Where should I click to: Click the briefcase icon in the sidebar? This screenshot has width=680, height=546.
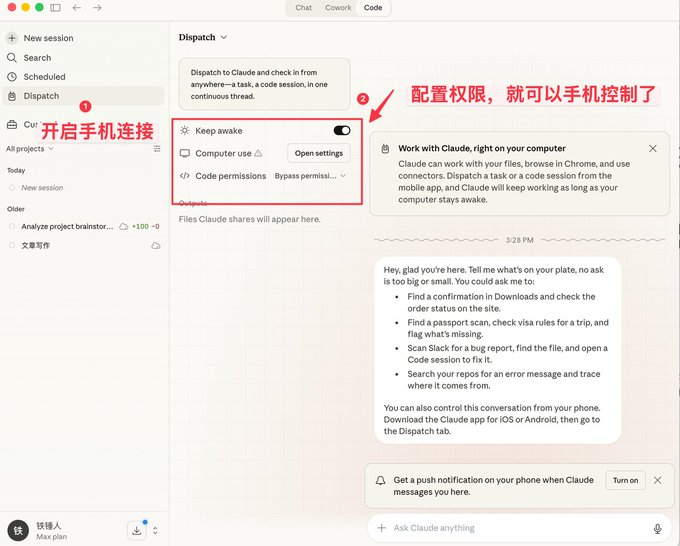pyautogui.click(x=12, y=124)
